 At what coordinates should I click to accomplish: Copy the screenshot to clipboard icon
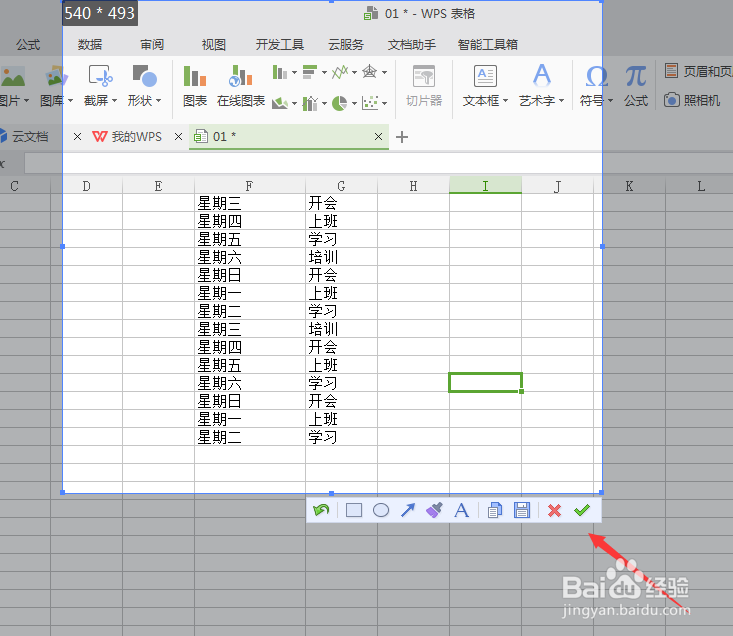tap(495, 510)
